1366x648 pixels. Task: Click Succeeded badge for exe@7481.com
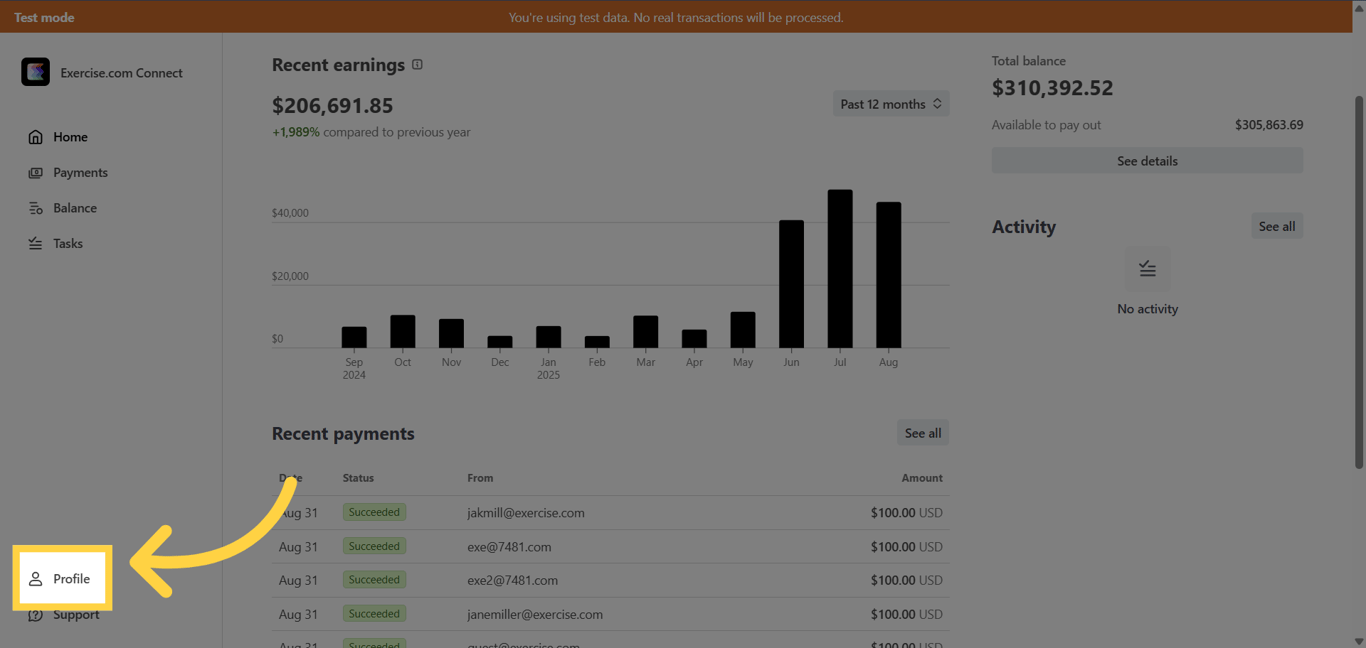tap(374, 546)
